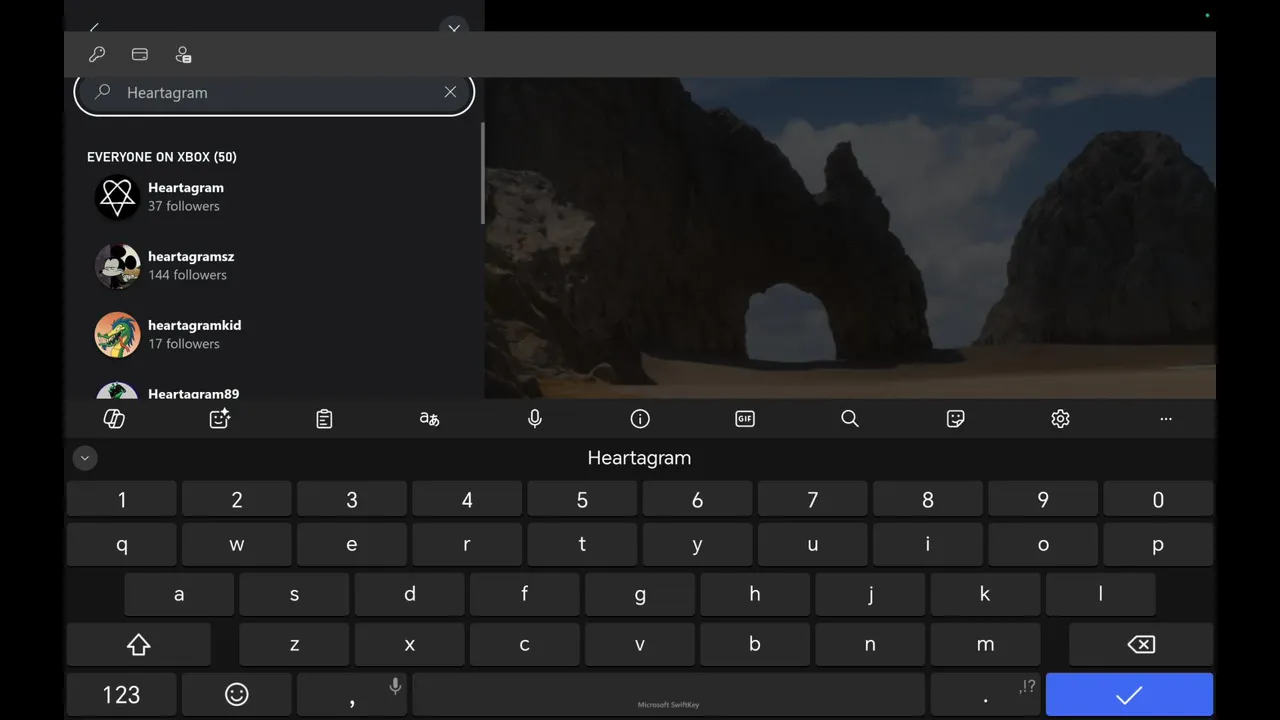Start voice typing with microphone
This screenshot has height=720, width=1280.
click(x=535, y=419)
